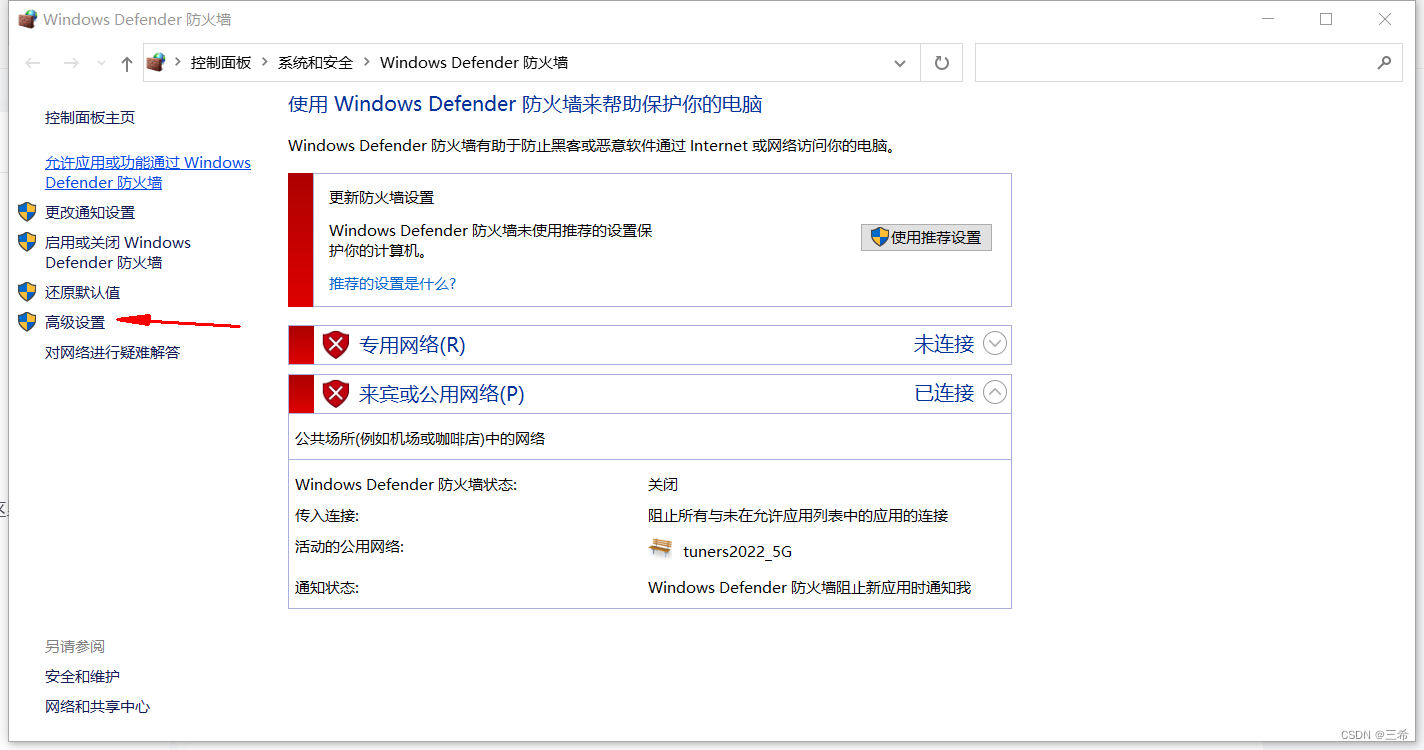This screenshot has width=1424, height=750.
Task: Refresh the page with the refresh button
Action: [941, 63]
